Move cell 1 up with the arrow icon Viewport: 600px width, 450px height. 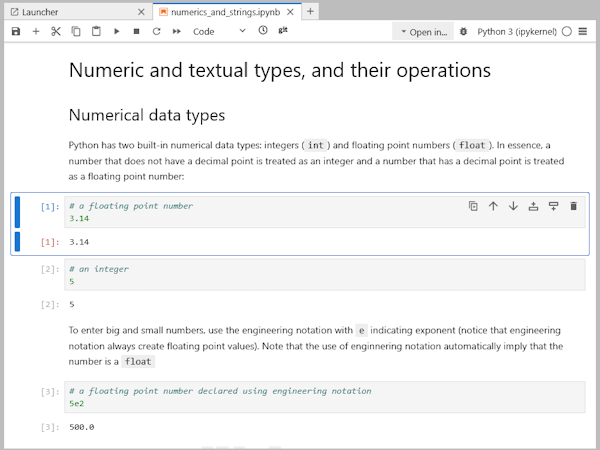pos(493,206)
